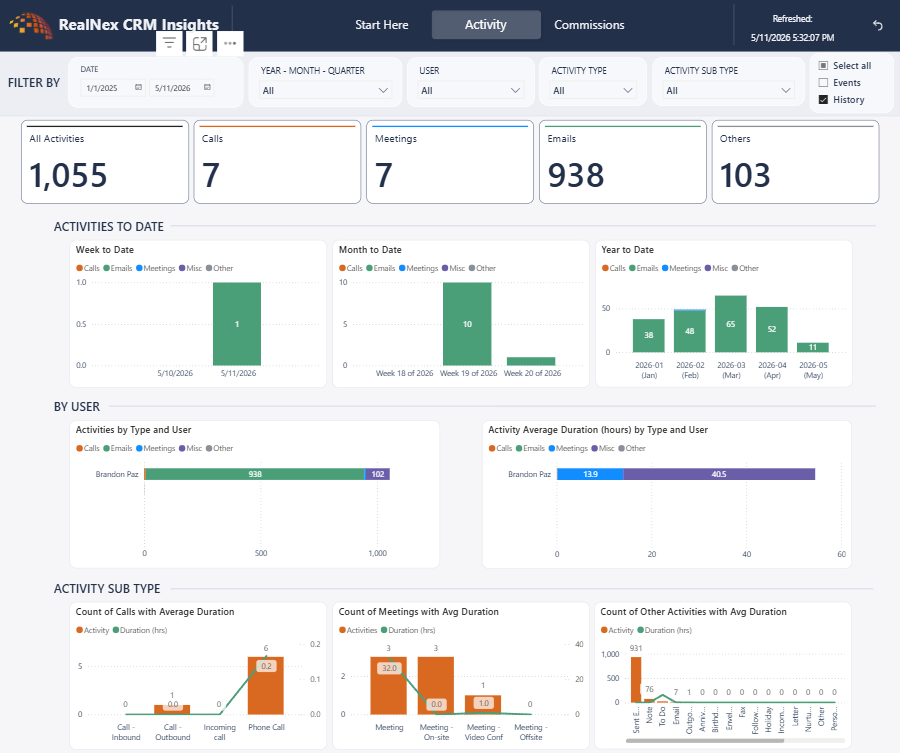Screen dimensions: 900x753
Task: Enable the Events checkbox
Action: 823,83
